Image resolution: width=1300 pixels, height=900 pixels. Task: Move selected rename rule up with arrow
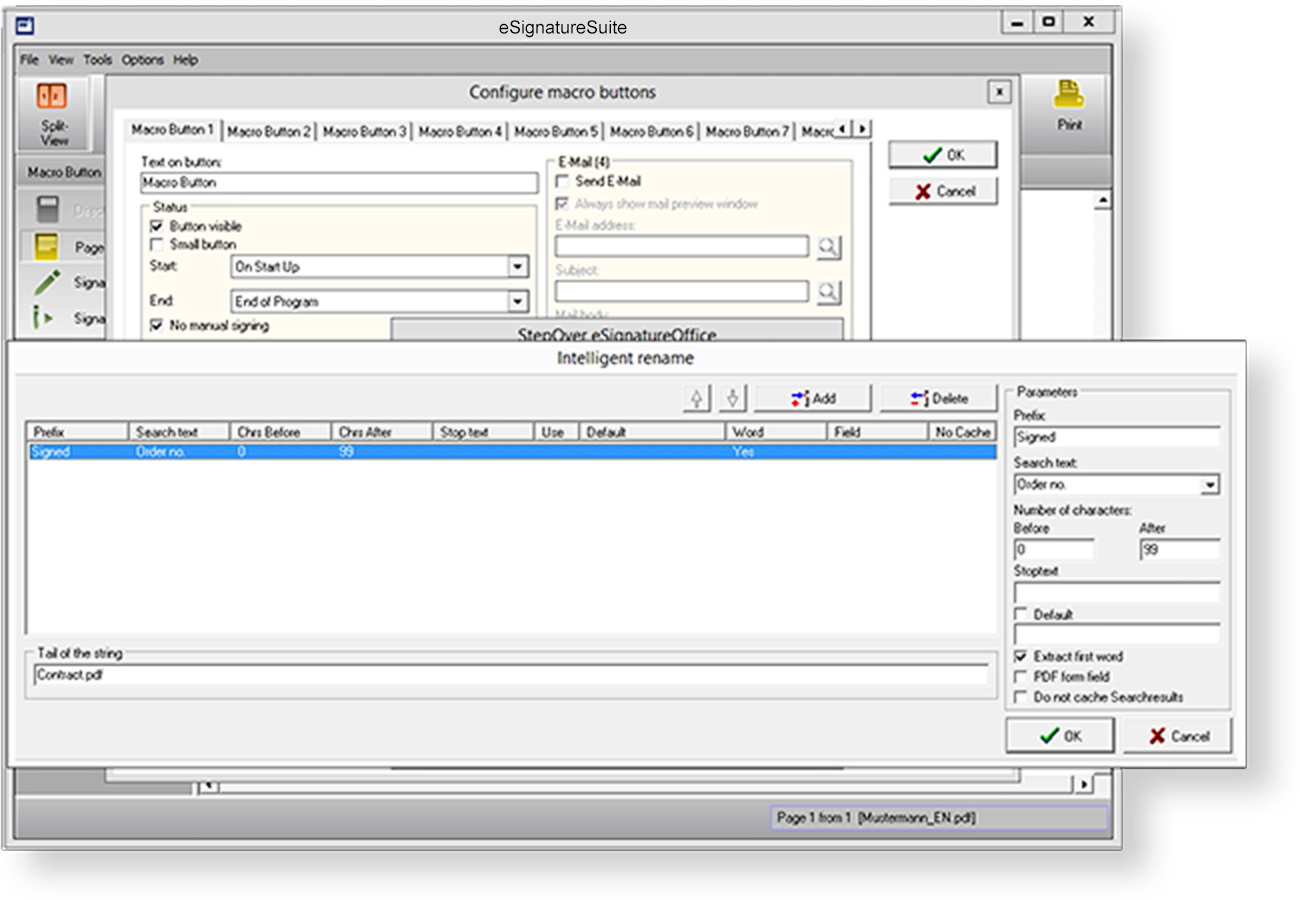pos(697,398)
